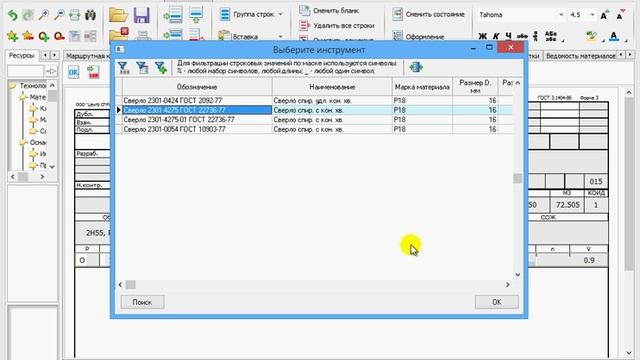Select row Сверло 2301-0054 ГОСТ 10903-77

pos(313,129)
